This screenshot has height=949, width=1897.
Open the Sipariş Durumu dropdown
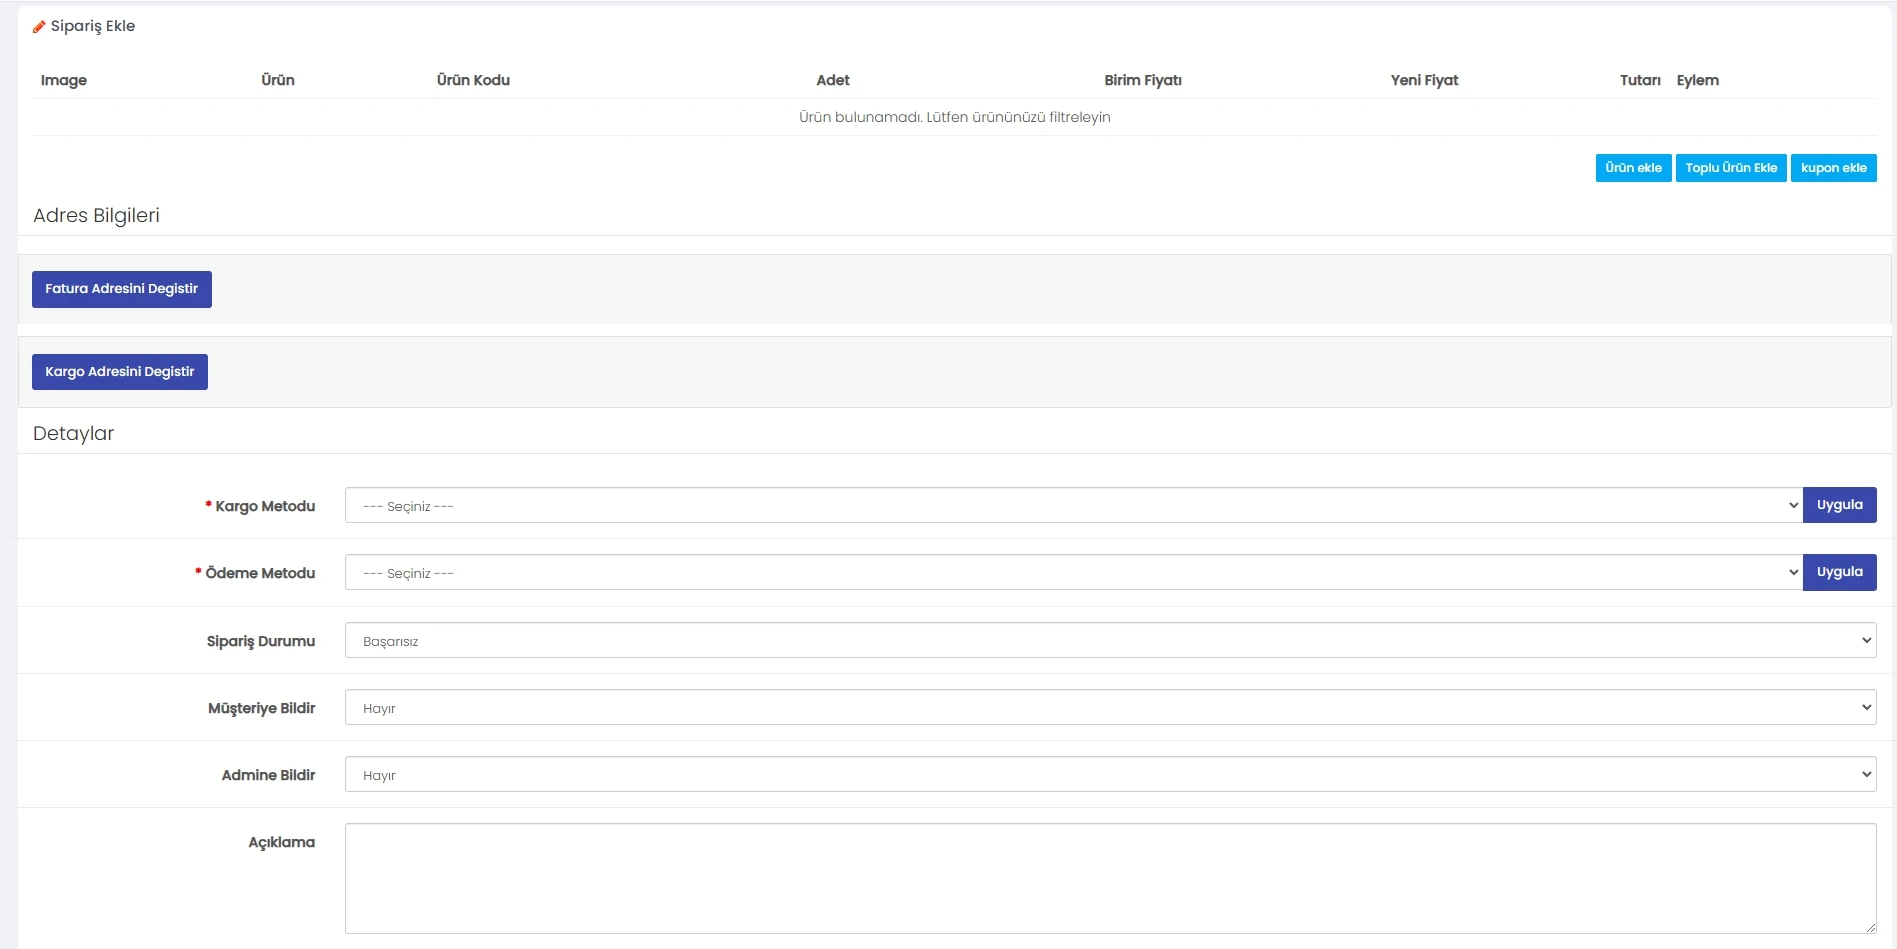point(1109,641)
